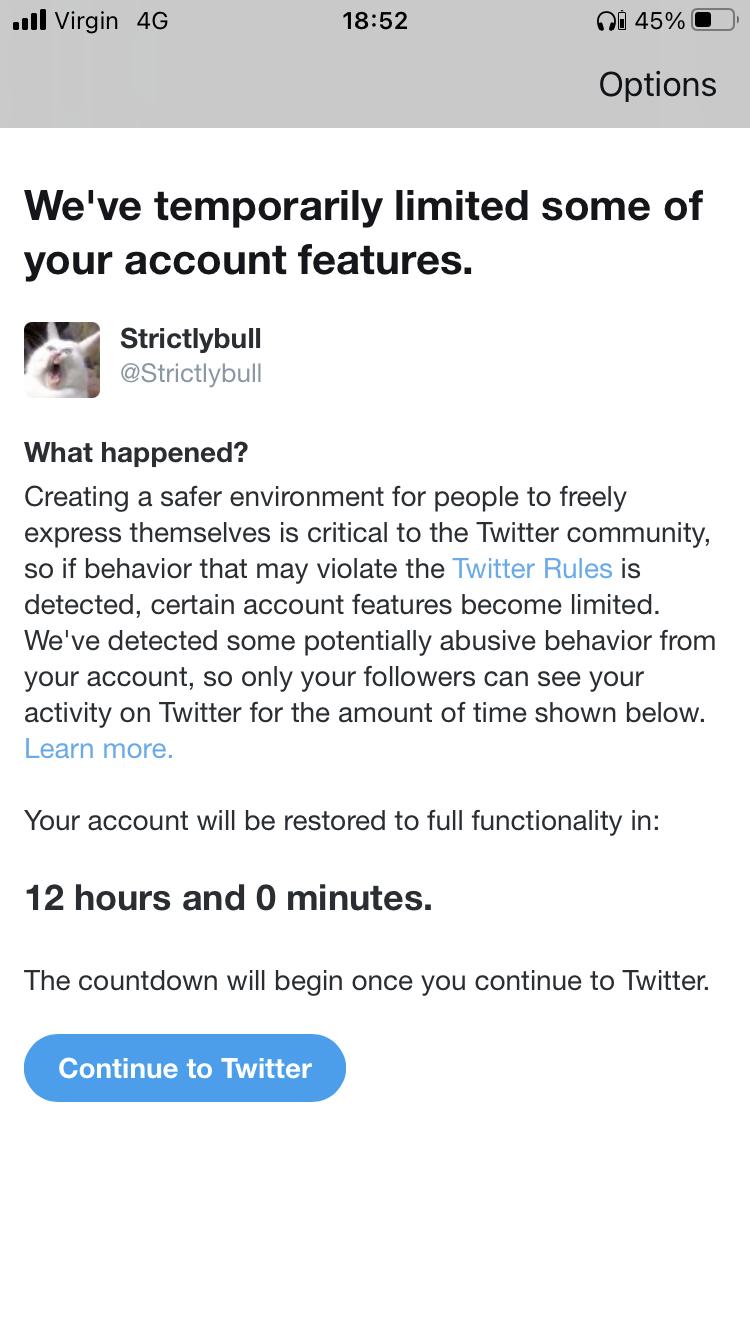The image size is (750, 1334).
Task: Tap the clock showing 18:52
Action: (x=376, y=20)
